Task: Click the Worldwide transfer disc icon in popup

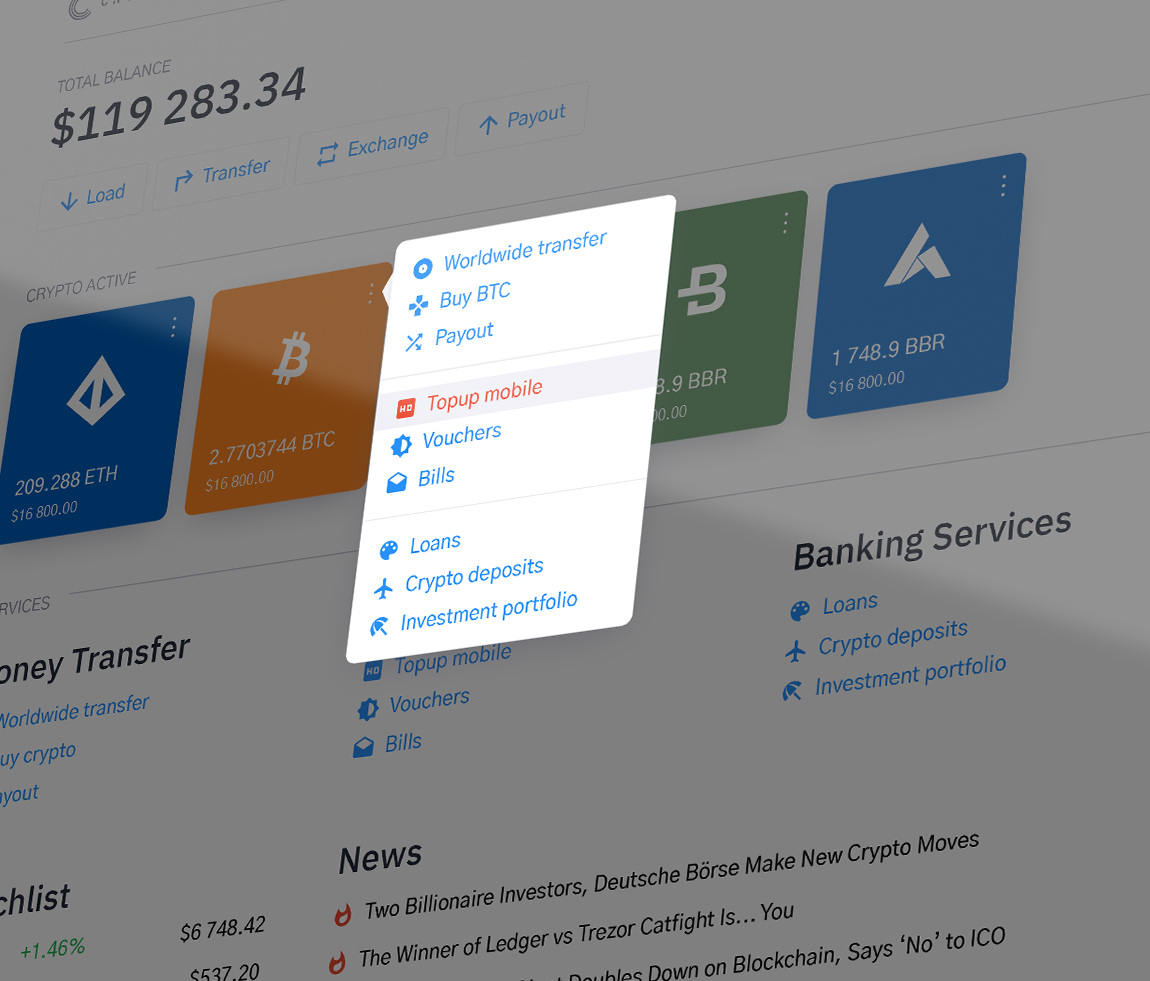Action: (422, 268)
